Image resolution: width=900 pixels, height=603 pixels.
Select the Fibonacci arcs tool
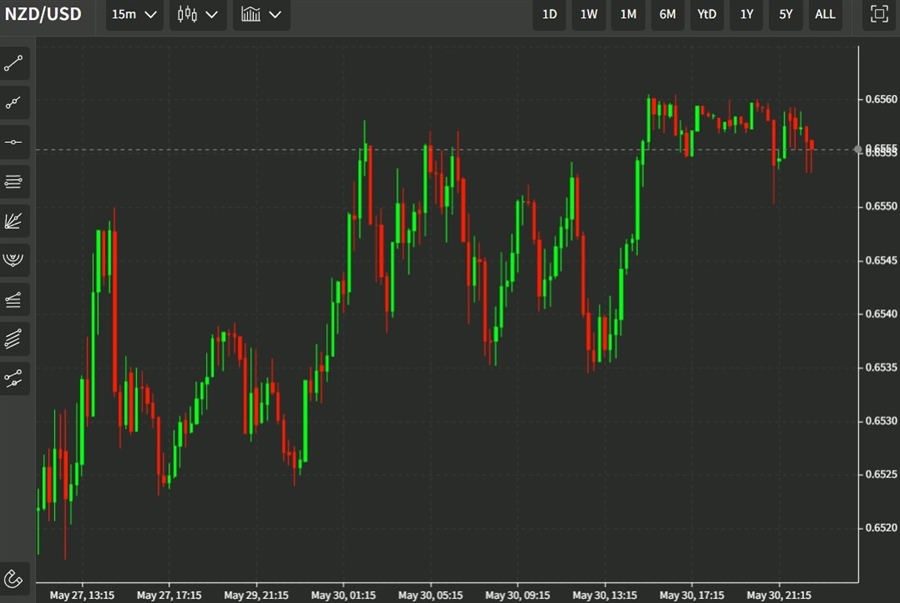[x=14, y=260]
